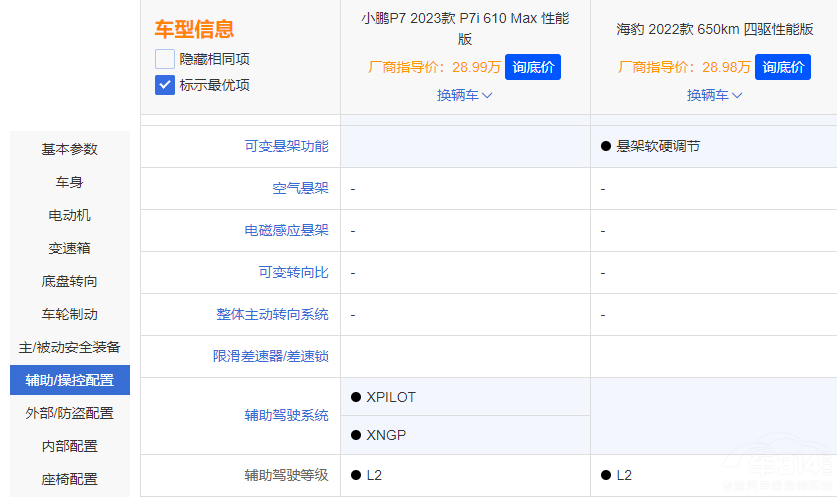Image resolution: width=837 pixels, height=497 pixels.
Task: Click 询底价 button for 海豹
Action: [x=783, y=67]
